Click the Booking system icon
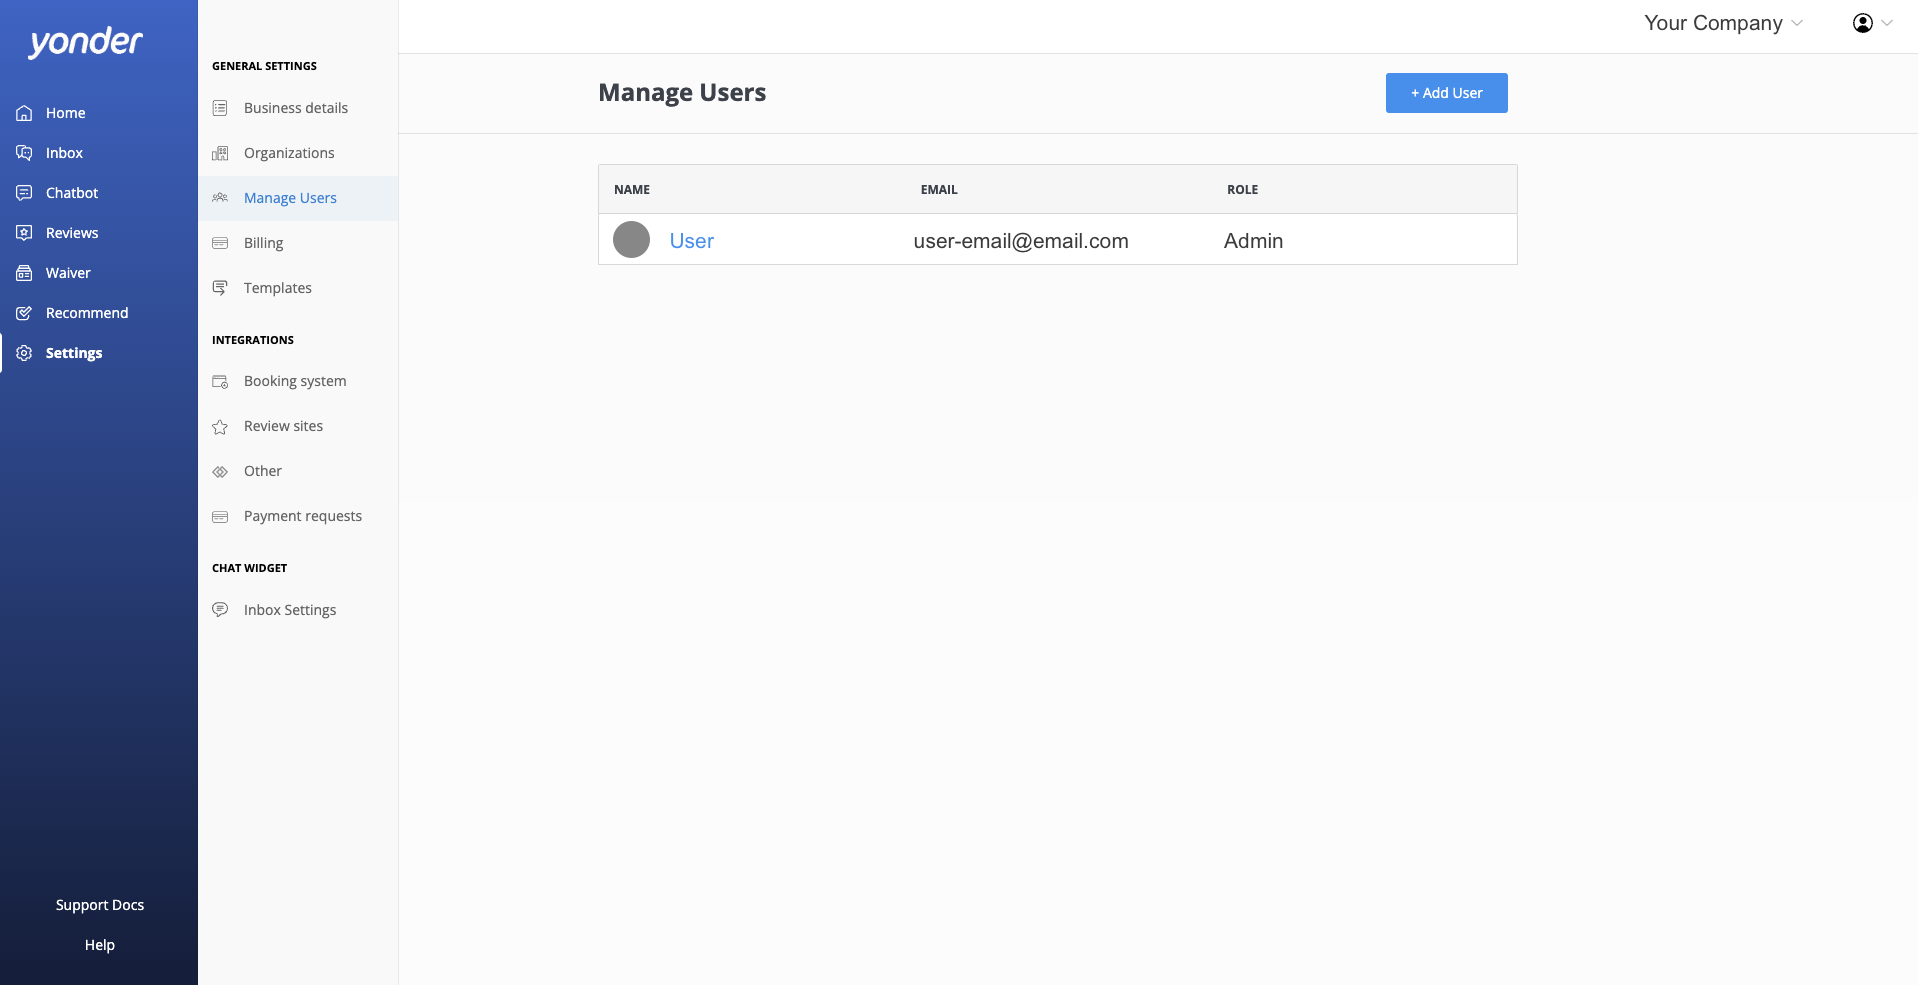The height and width of the screenshot is (985, 1918). click(x=220, y=381)
